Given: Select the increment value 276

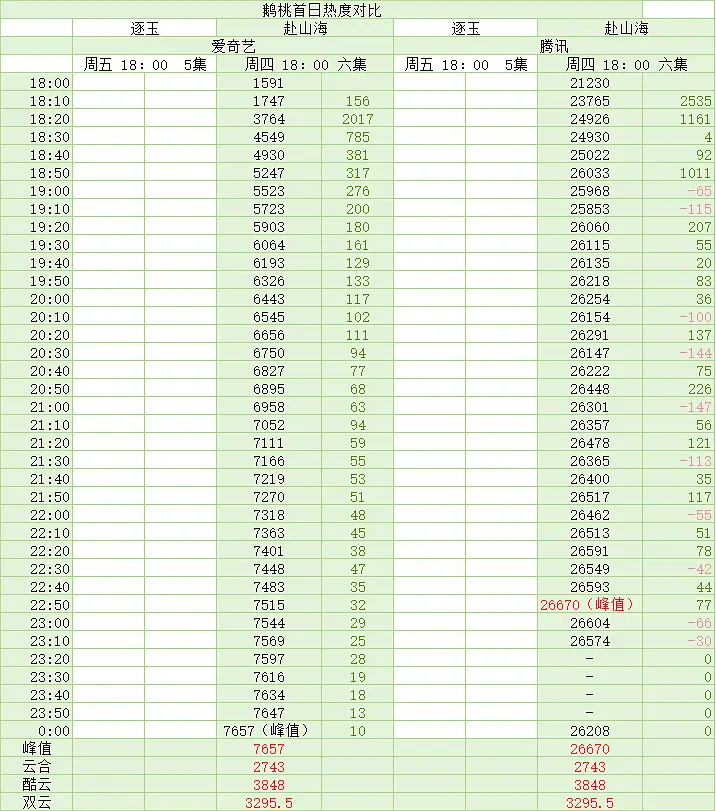Looking at the screenshot, I should 357,191.
